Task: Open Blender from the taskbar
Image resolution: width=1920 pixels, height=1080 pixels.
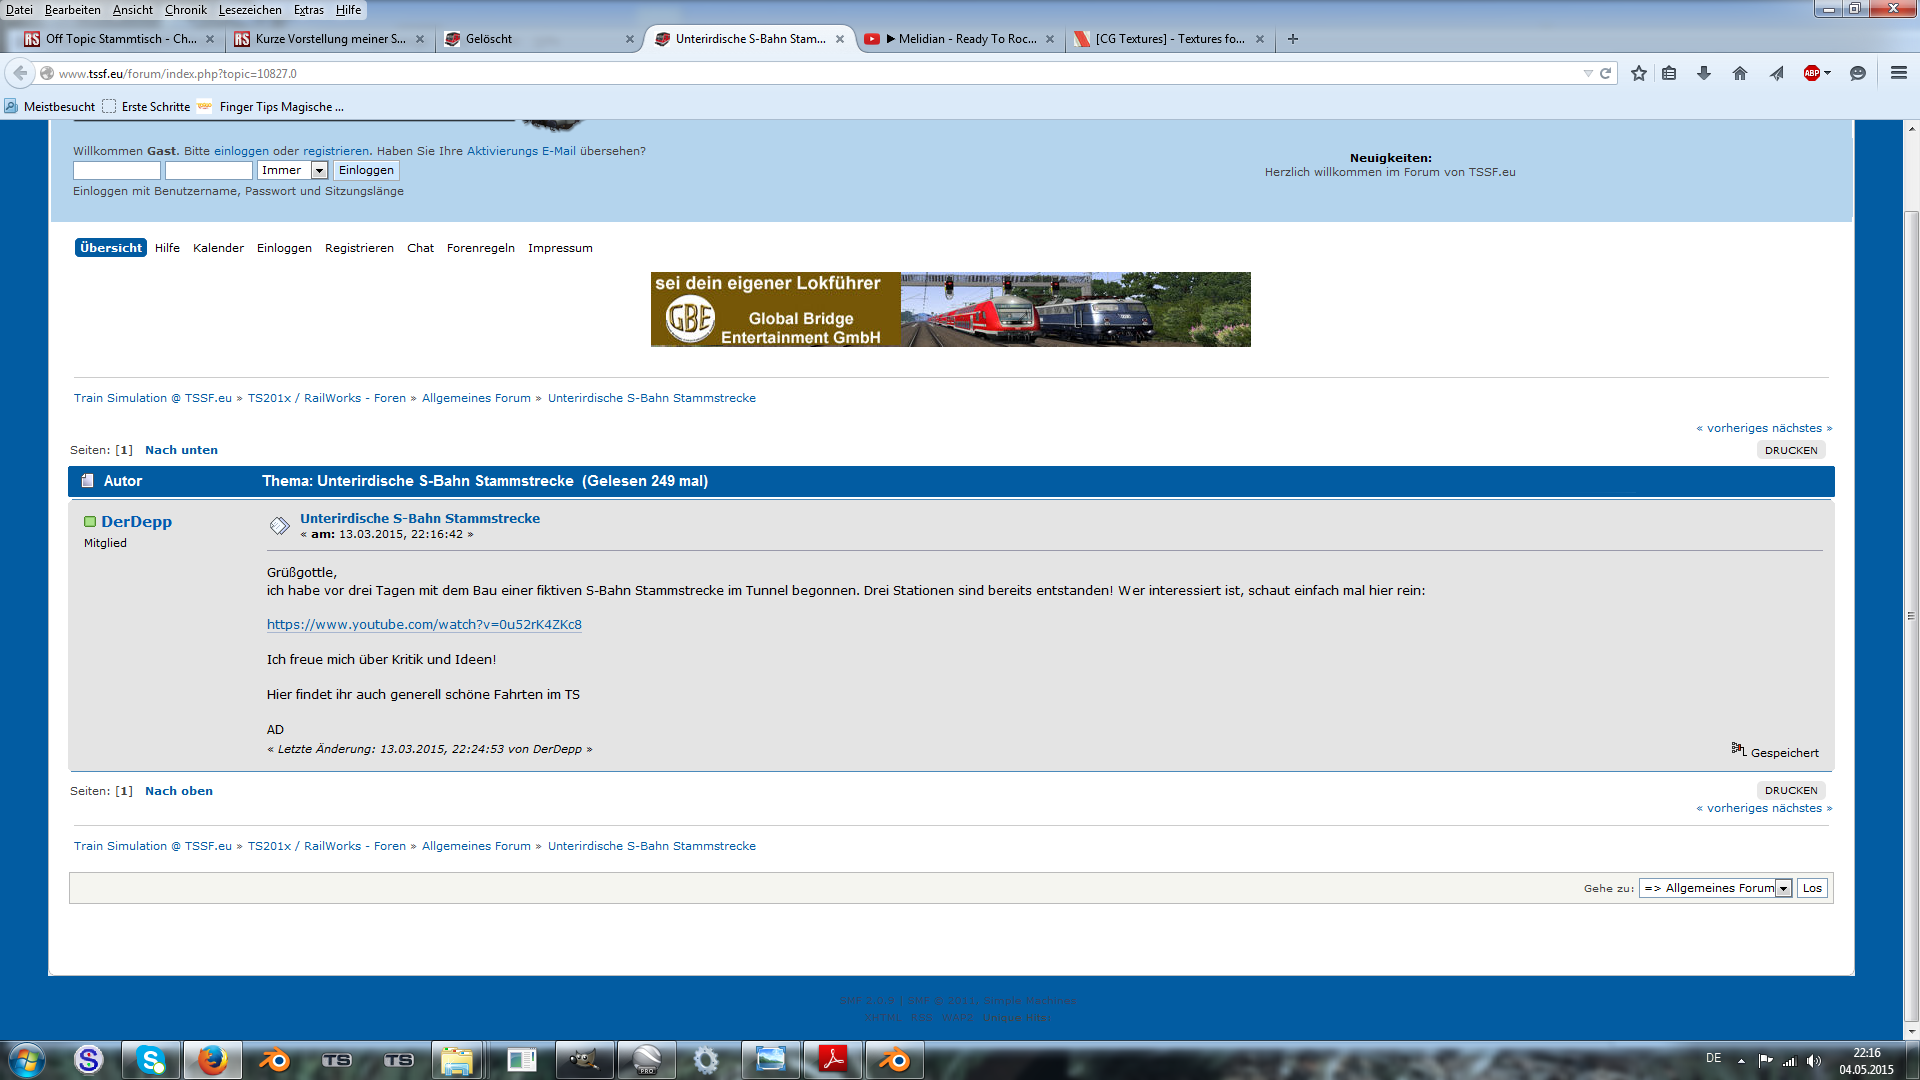Action: [x=273, y=1060]
